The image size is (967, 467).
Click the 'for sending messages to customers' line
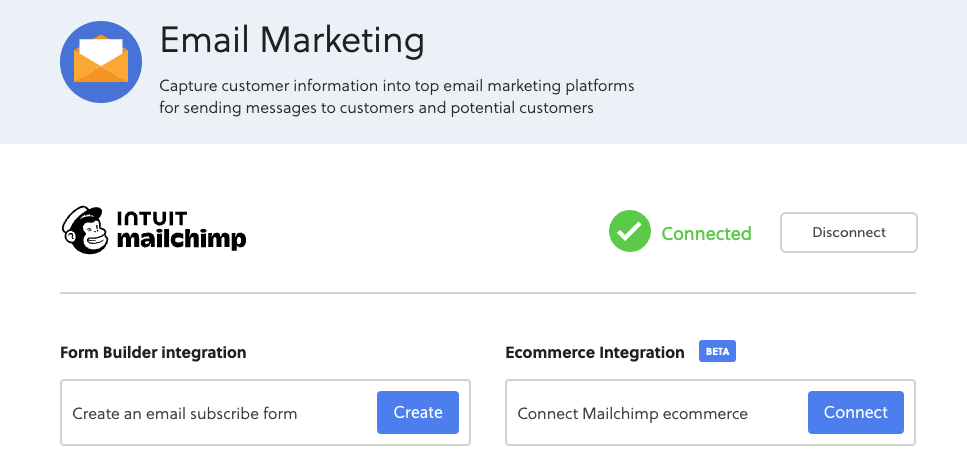[x=376, y=108]
